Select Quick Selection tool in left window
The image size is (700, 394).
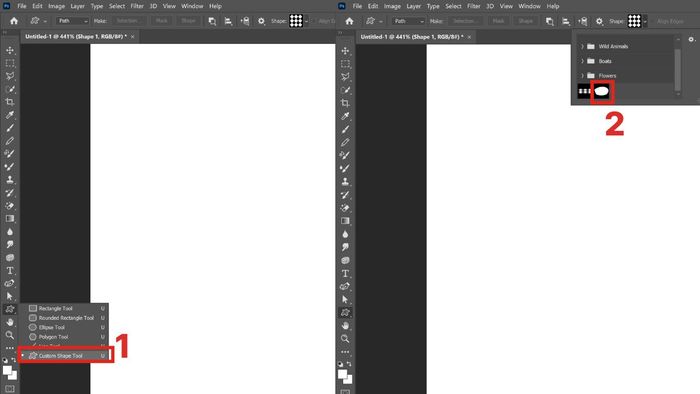pyautogui.click(x=10, y=89)
